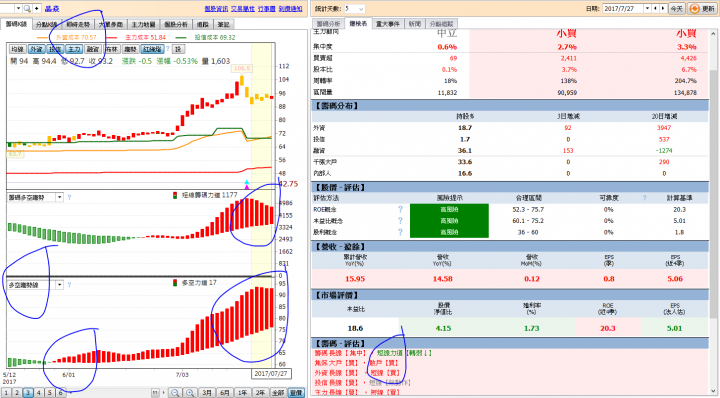Set chart range to 2年

pos(260,393)
